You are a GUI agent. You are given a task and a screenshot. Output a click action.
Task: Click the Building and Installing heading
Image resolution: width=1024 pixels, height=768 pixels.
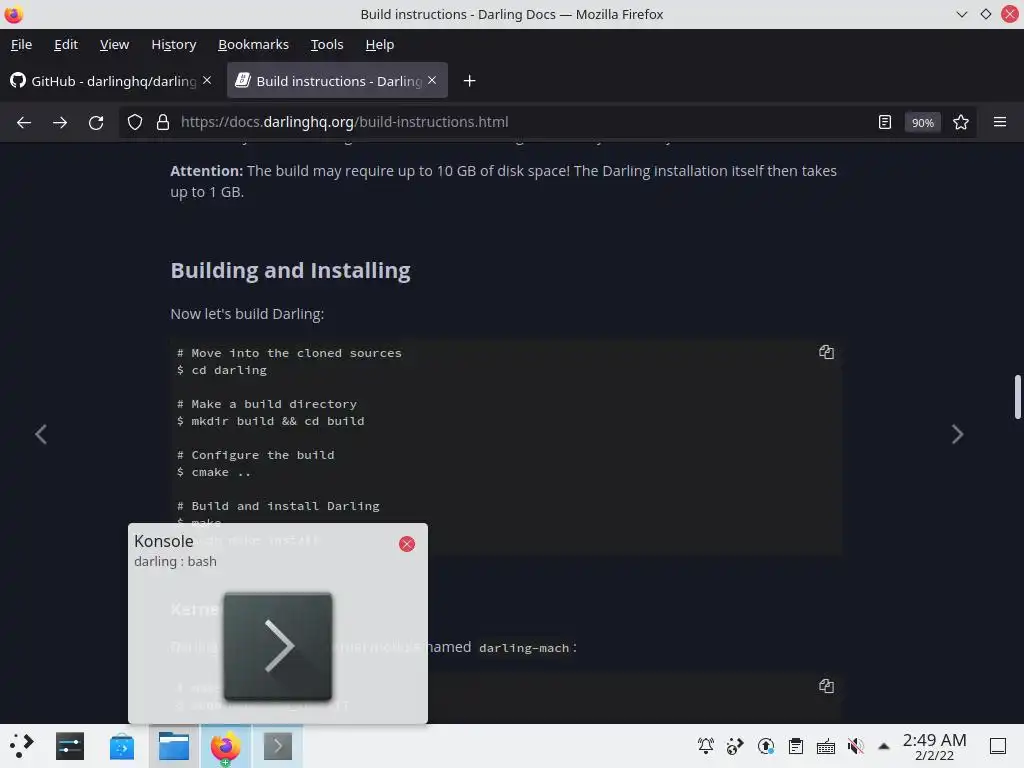click(291, 270)
